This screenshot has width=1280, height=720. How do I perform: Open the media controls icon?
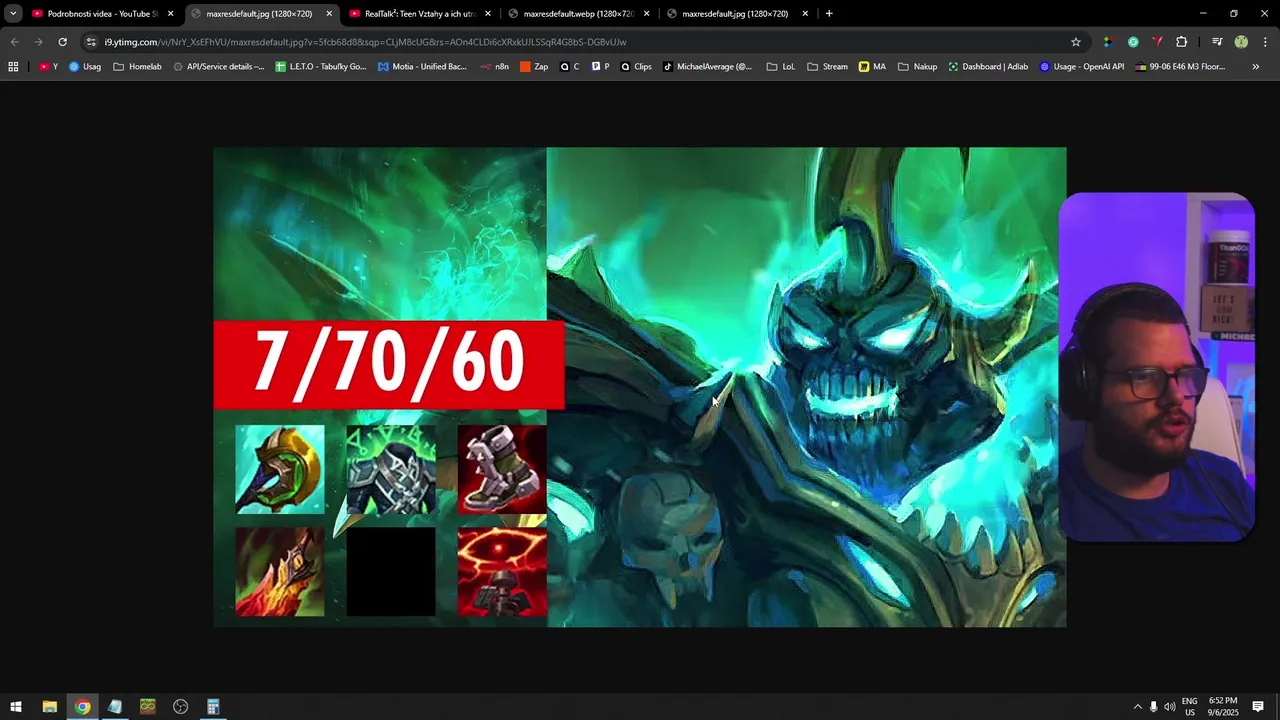1217,42
